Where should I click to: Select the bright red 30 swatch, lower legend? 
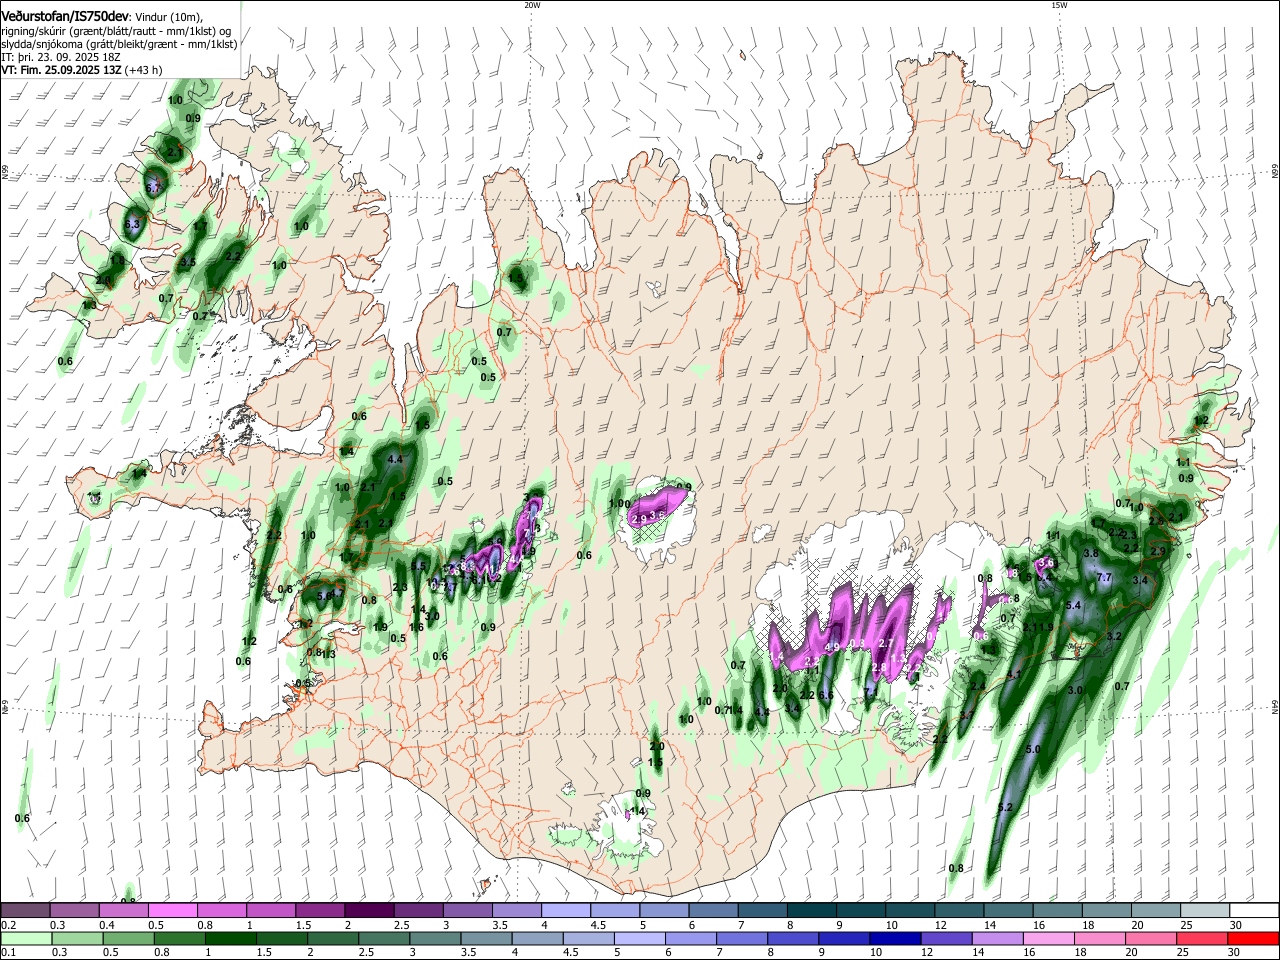point(1253,938)
